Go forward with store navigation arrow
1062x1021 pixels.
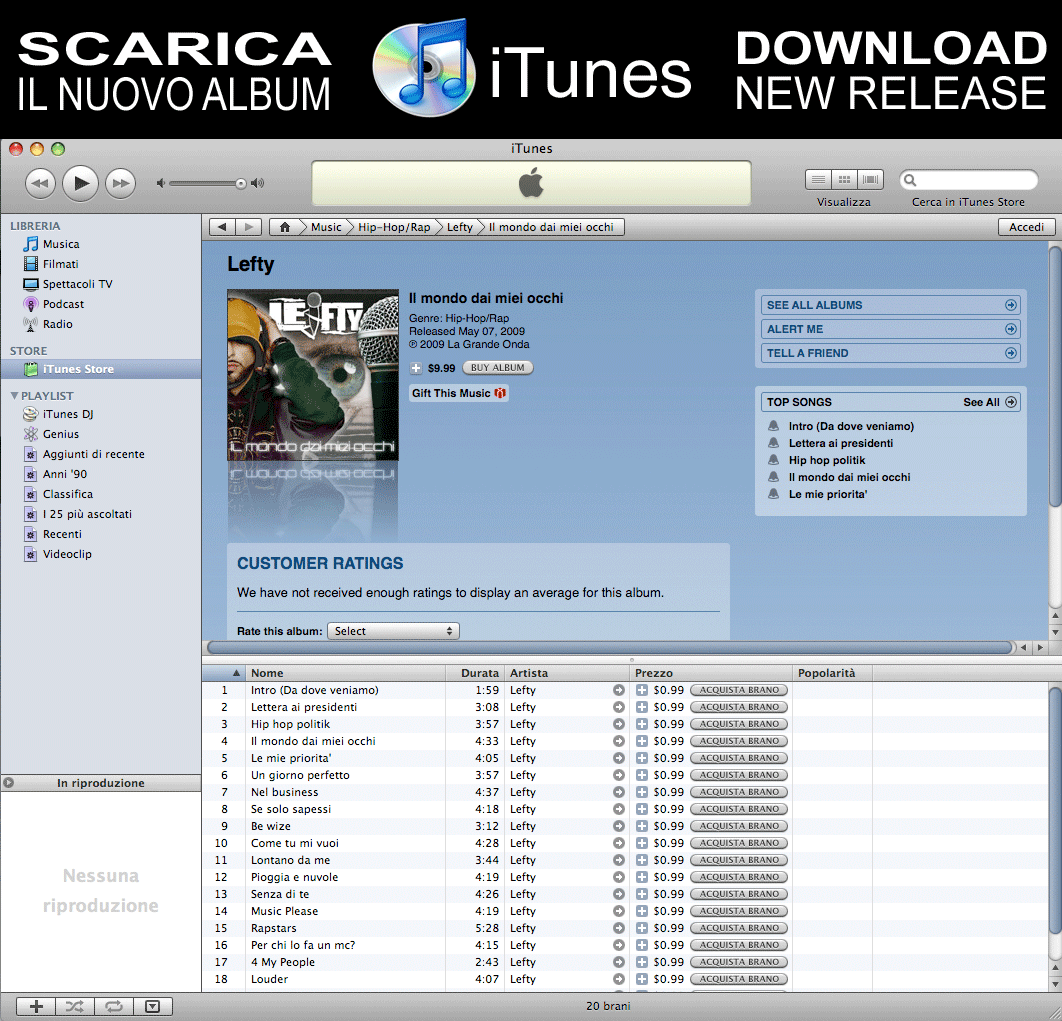249,227
